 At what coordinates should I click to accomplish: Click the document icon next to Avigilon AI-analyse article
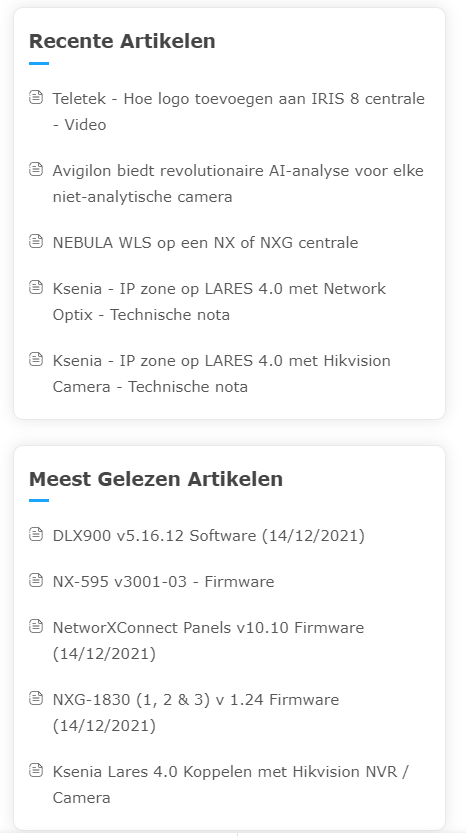[x=36, y=170]
